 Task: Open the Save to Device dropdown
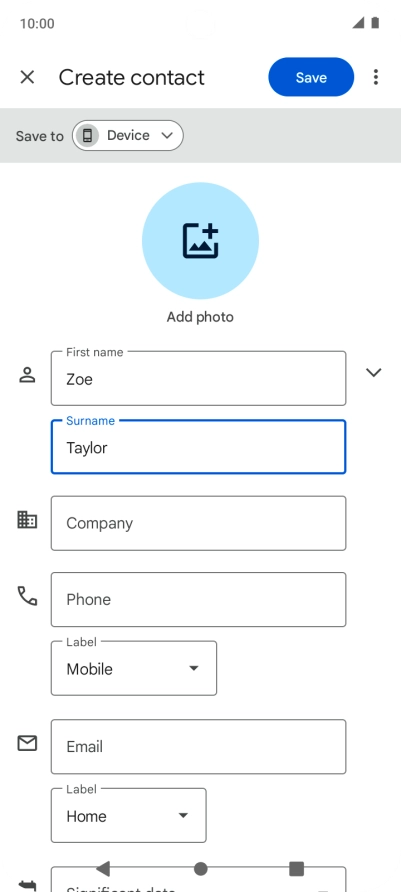coord(128,135)
